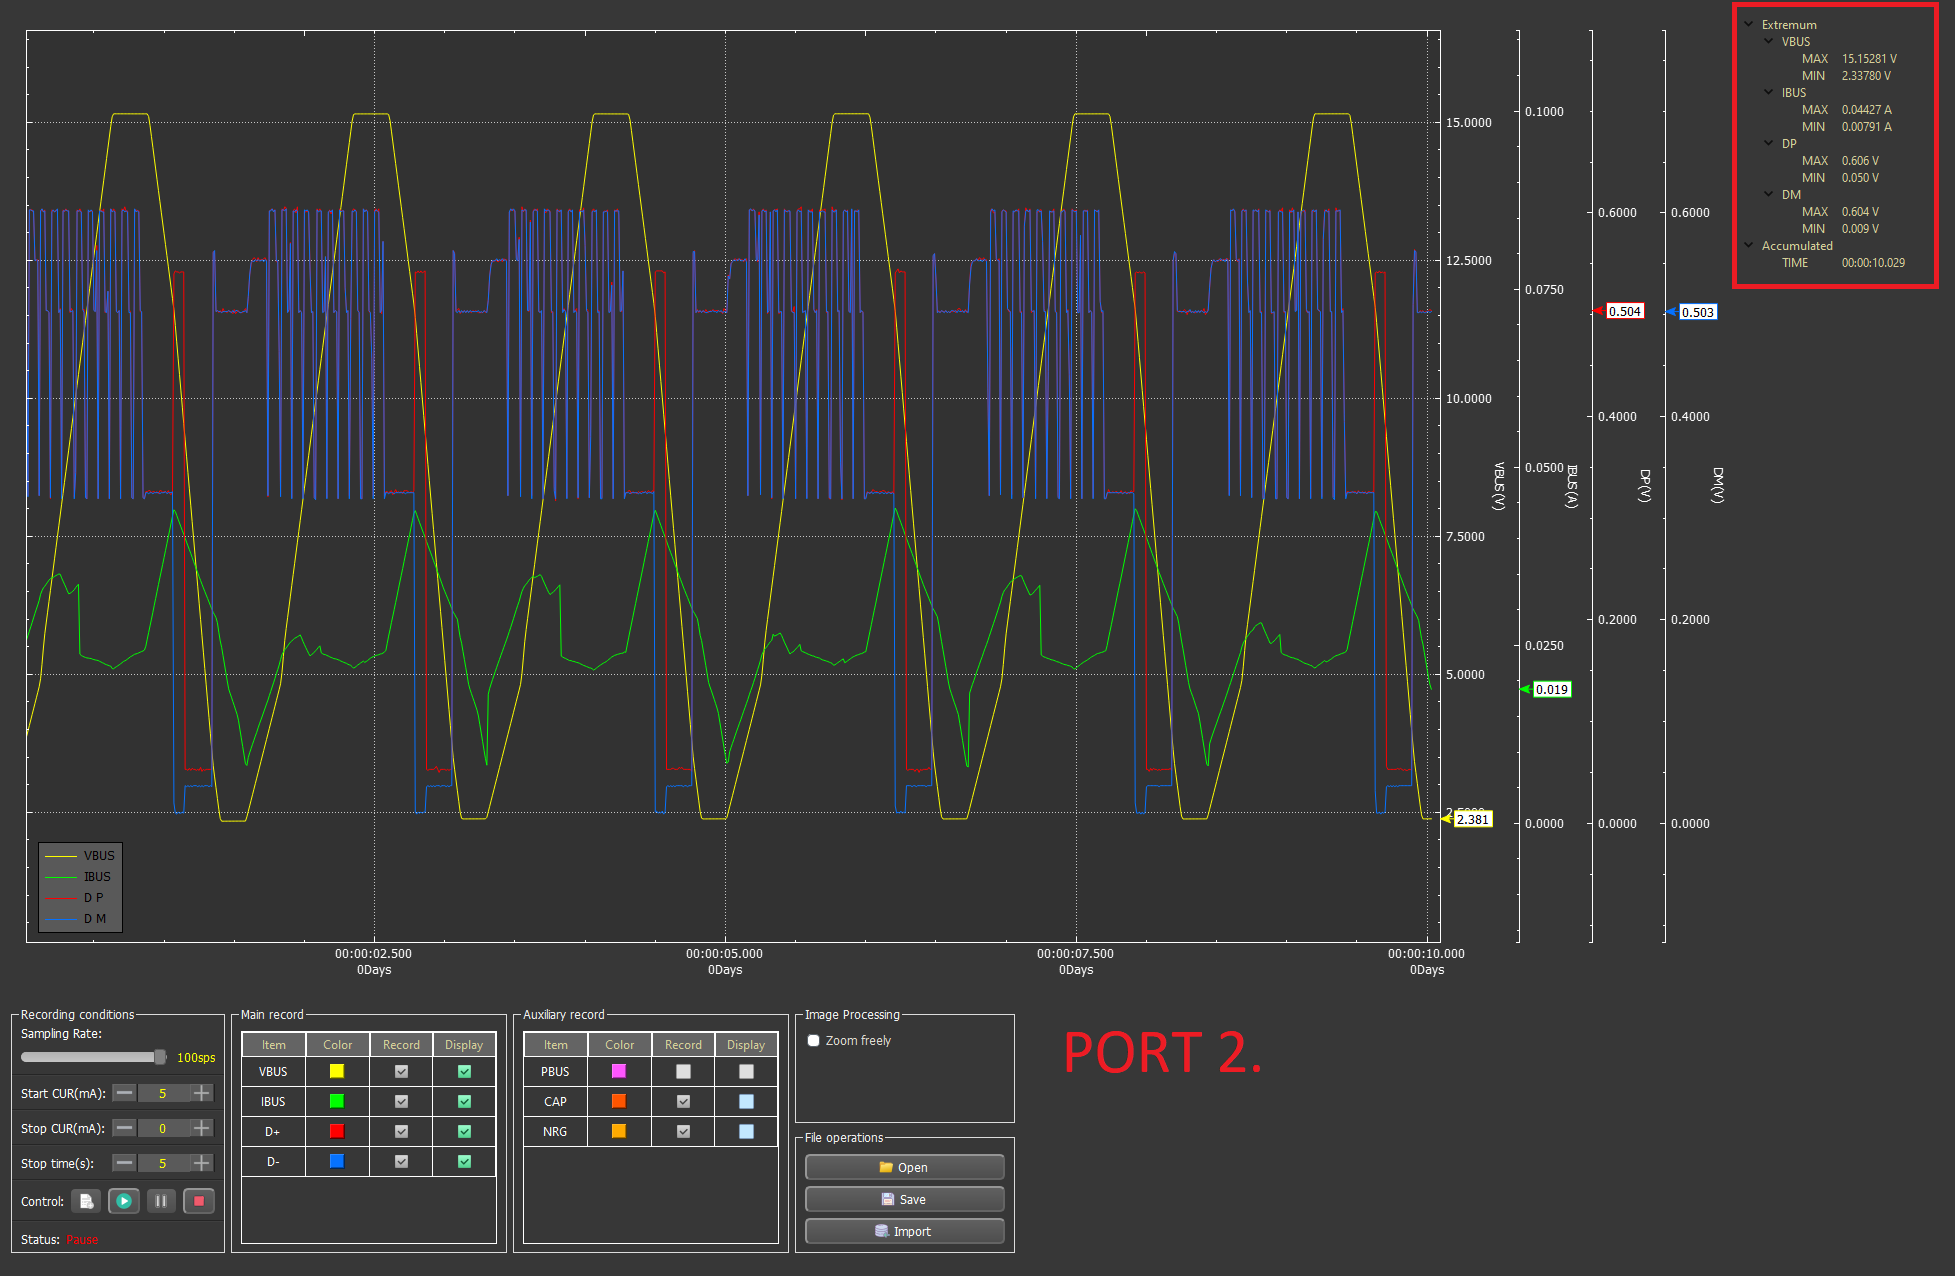This screenshot has width=1955, height=1276.
Task: Stop the recording with the red square
Action: click(x=199, y=1201)
